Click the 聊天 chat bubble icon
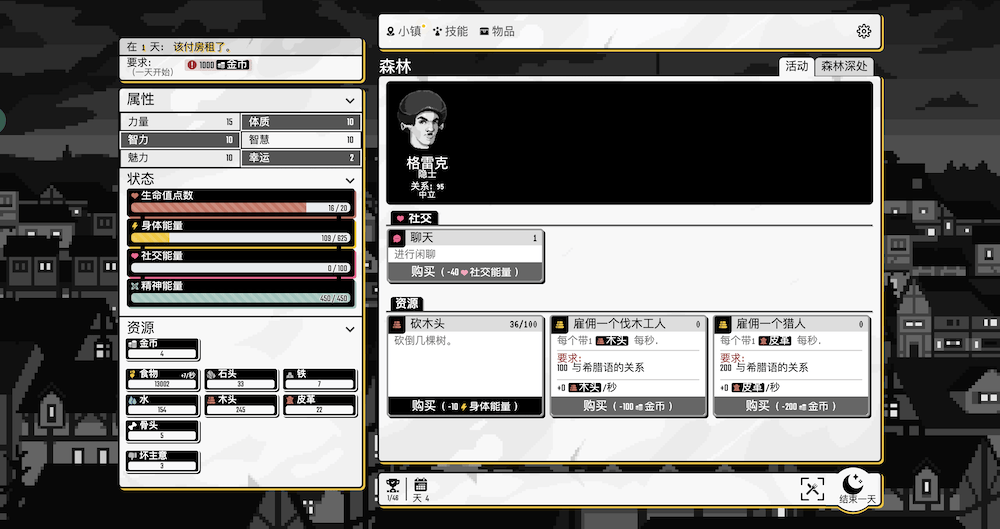1000x529 pixels. pos(396,238)
